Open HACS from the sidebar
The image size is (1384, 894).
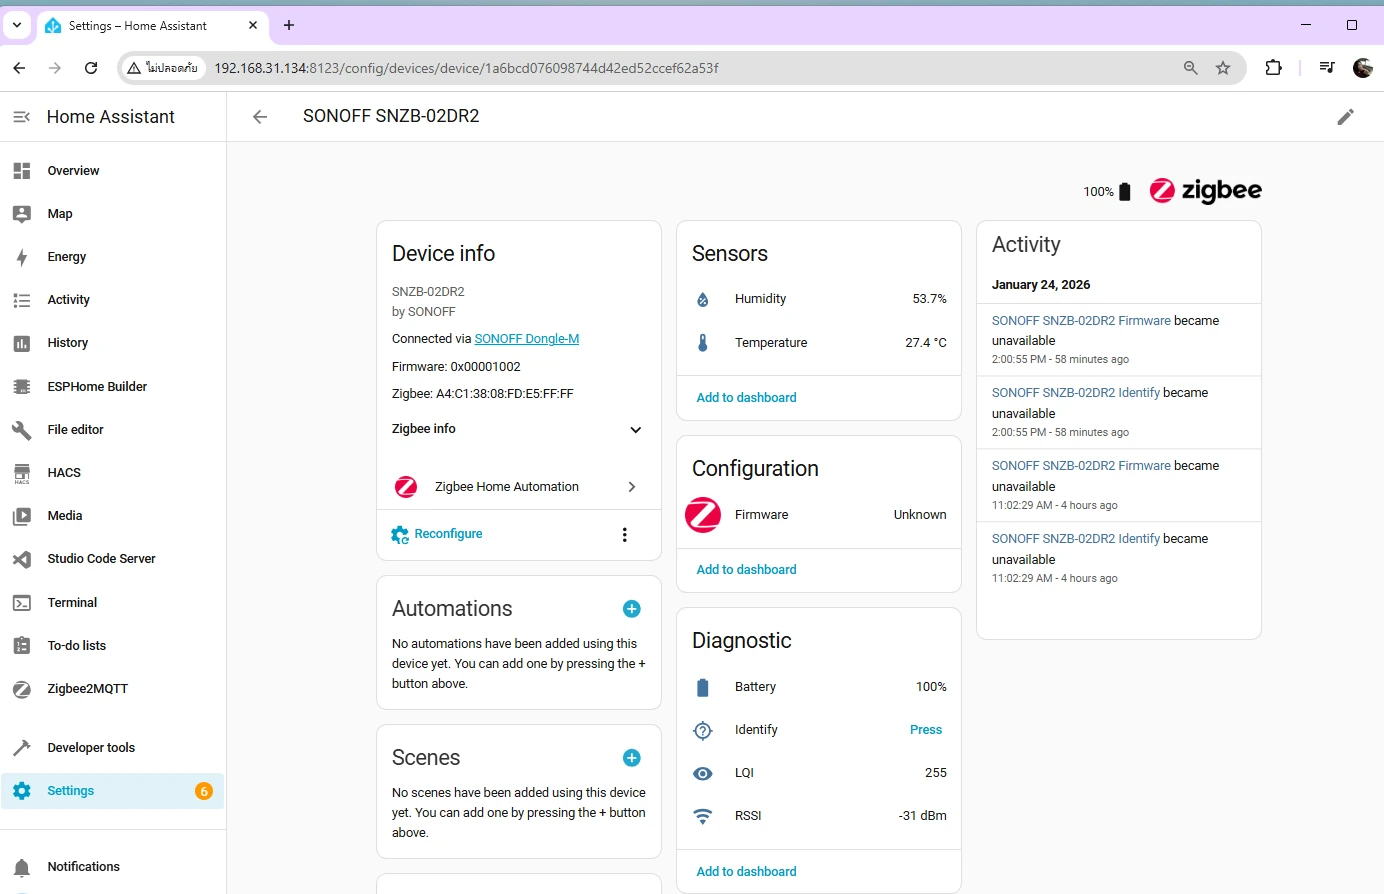coord(64,473)
